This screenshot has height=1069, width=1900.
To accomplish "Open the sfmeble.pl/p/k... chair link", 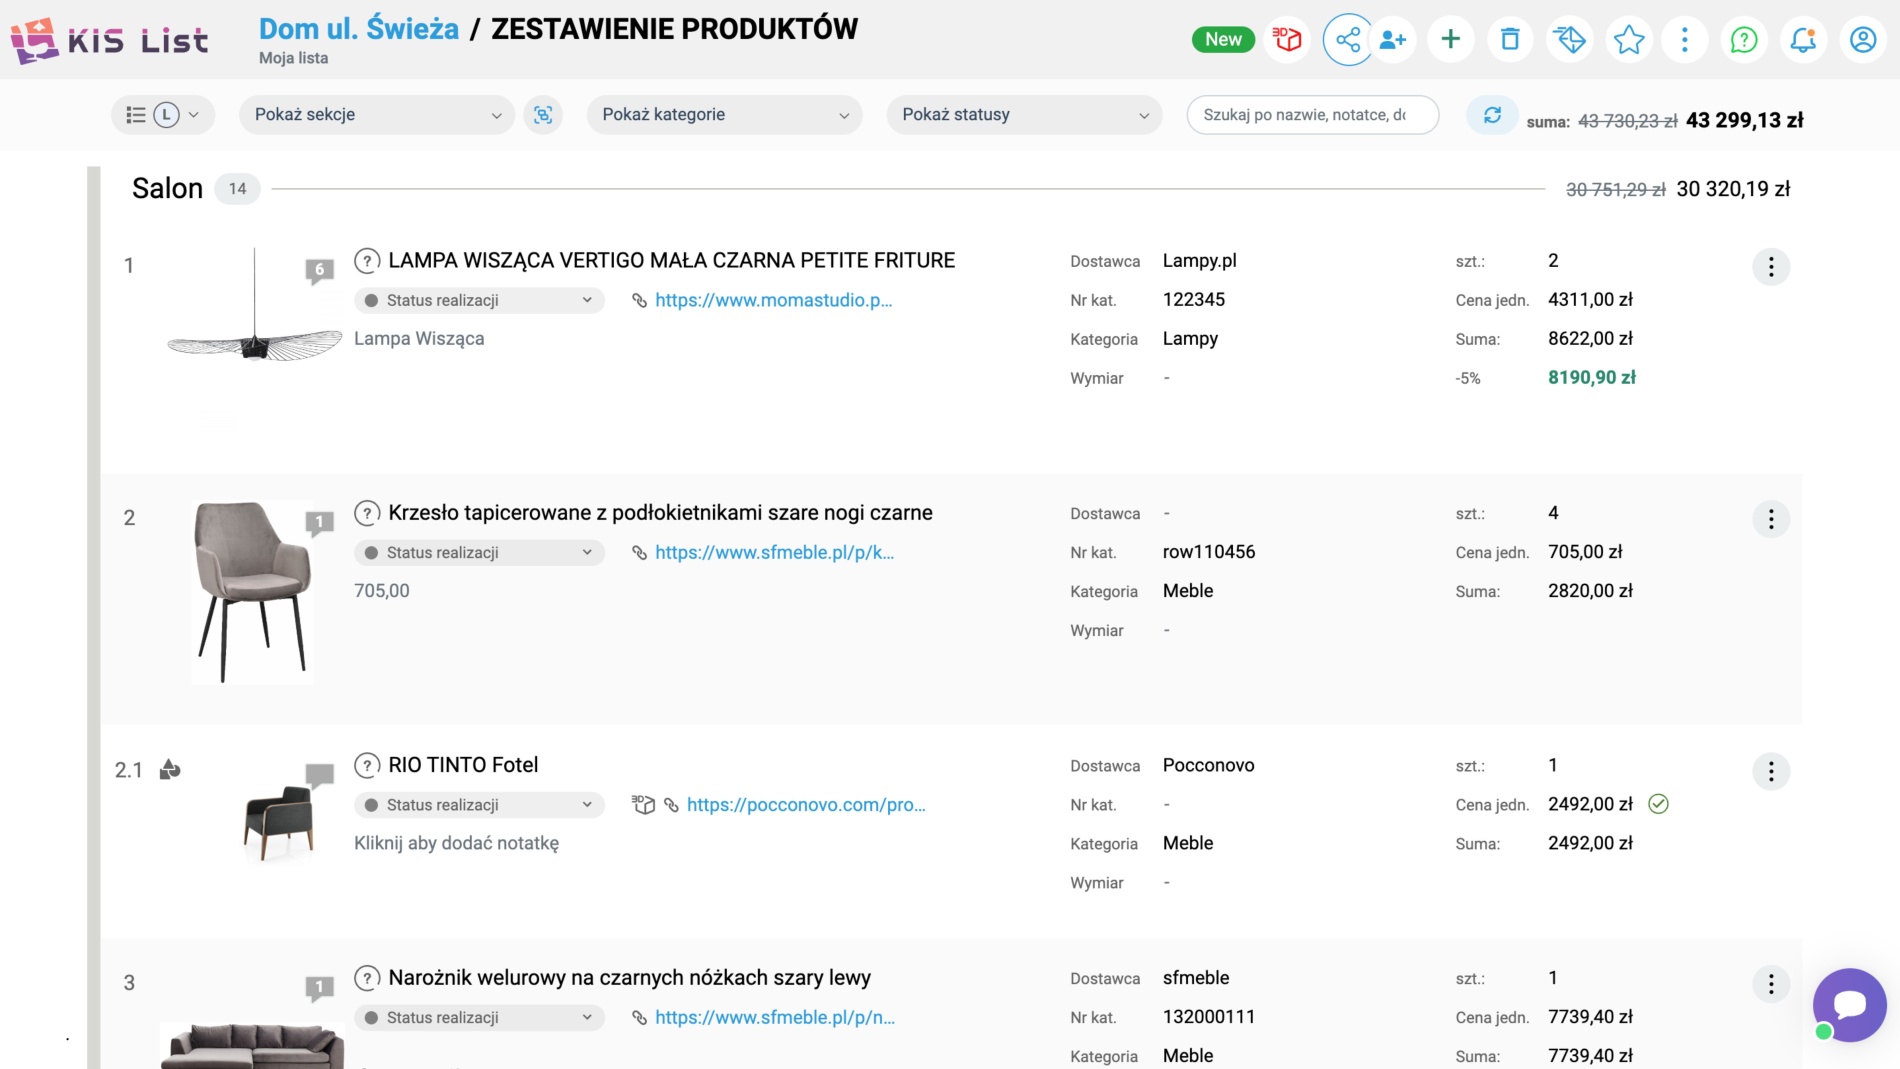I will click(x=774, y=552).
